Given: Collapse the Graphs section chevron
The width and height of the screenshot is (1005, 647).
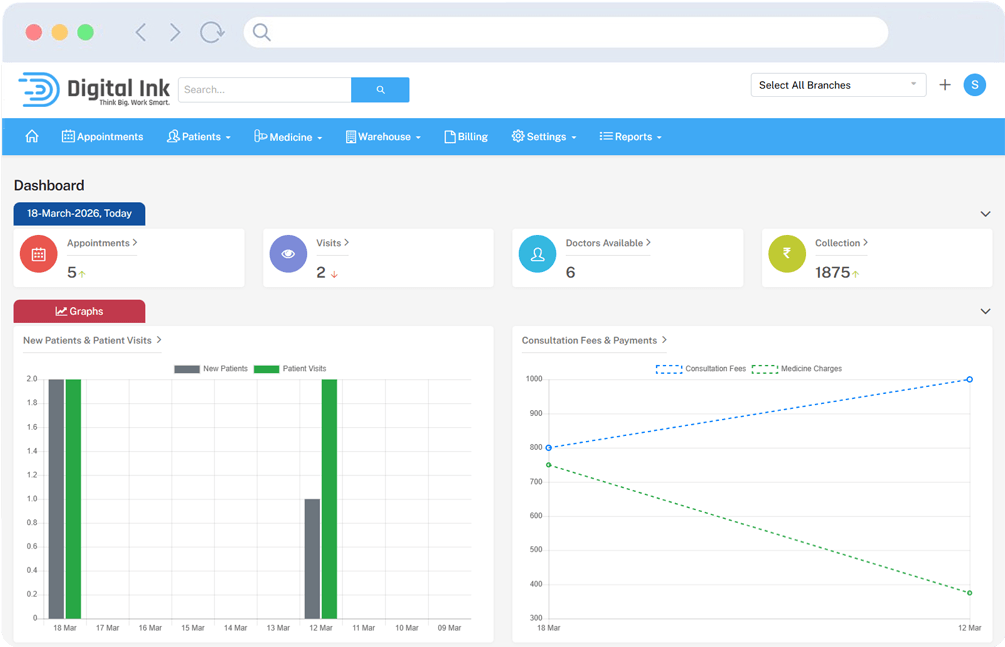Looking at the screenshot, I should pos(985,311).
